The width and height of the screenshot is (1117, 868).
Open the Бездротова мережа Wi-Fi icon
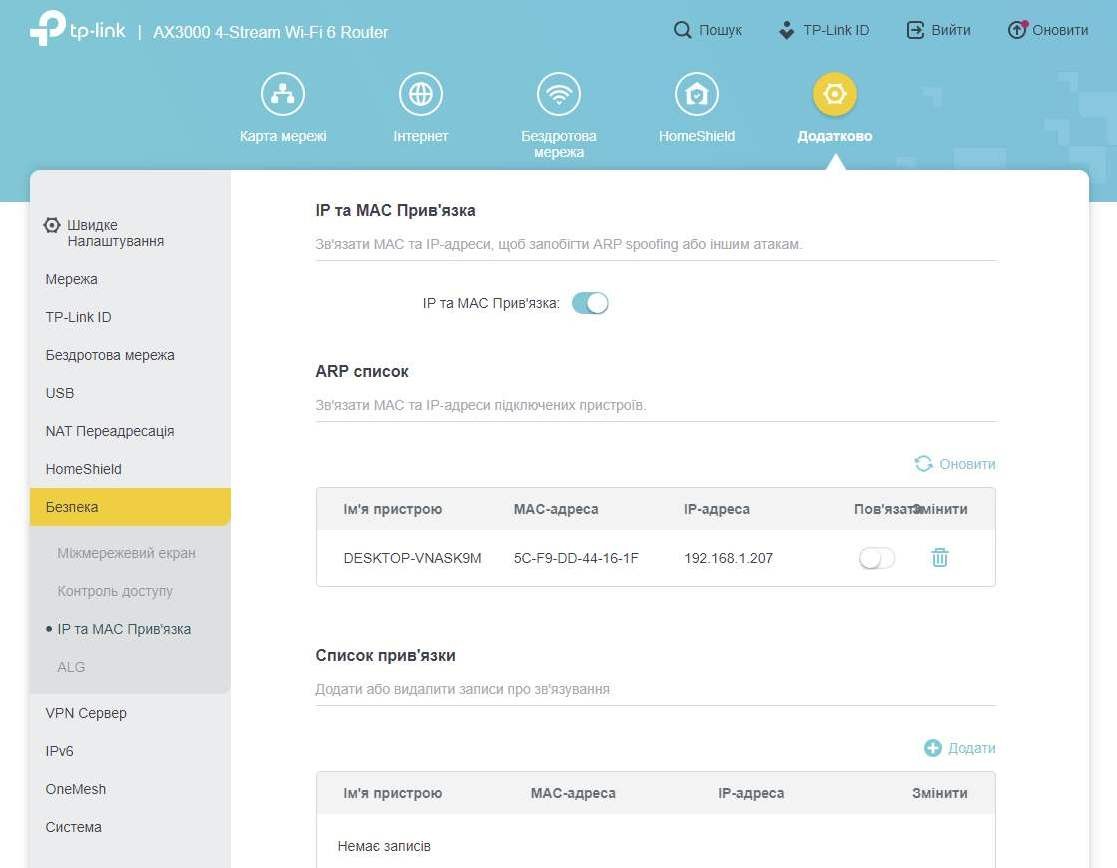(558, 95)
